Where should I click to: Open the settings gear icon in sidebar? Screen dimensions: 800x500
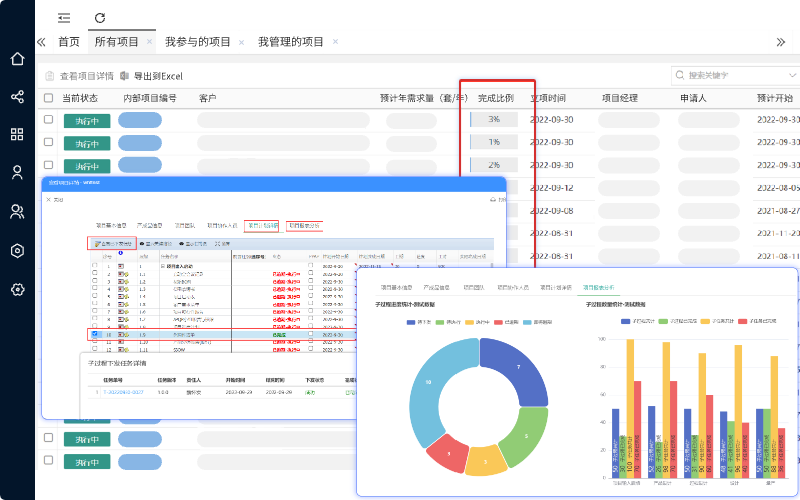(x=17, y=289)
